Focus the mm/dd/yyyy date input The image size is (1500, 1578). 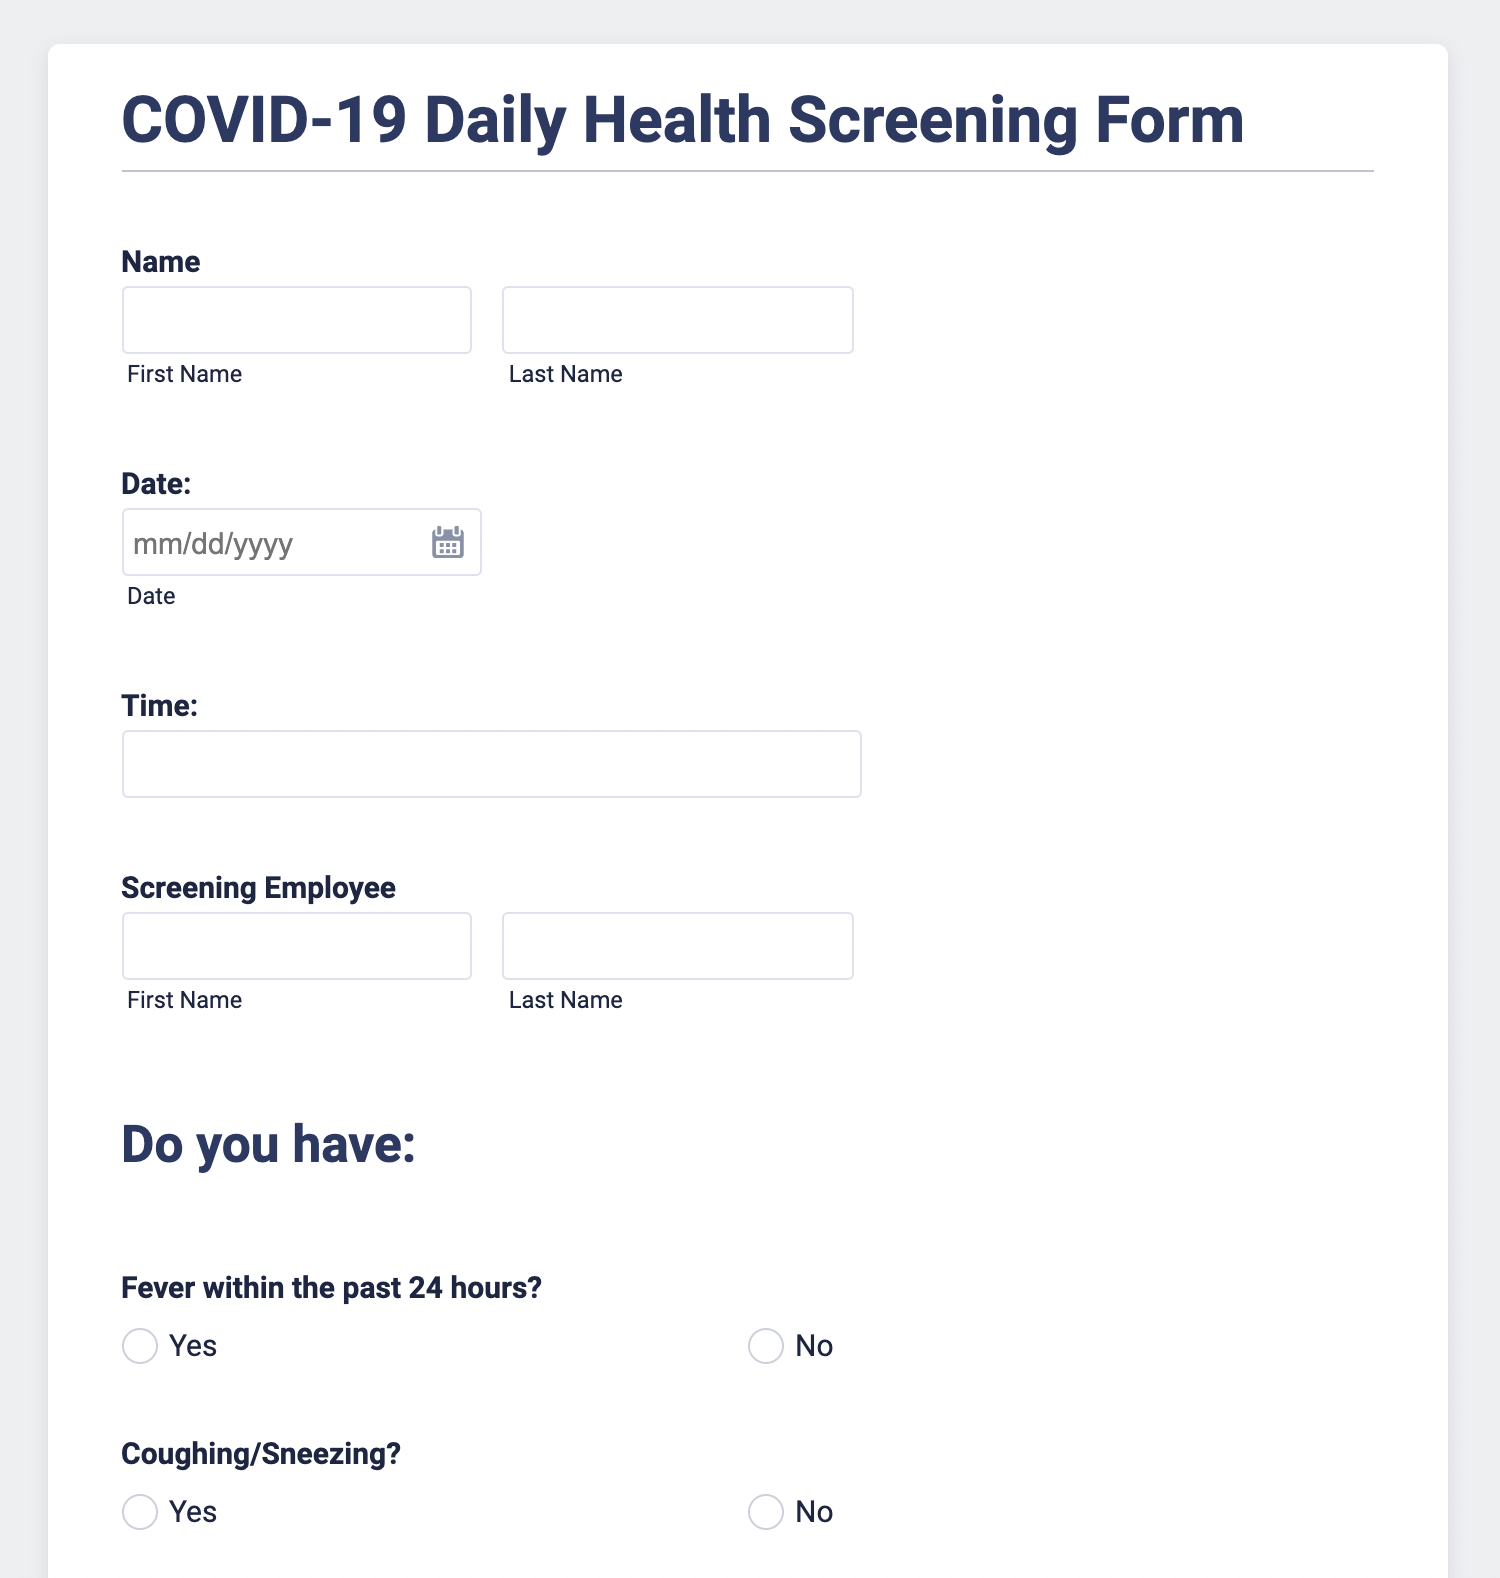click(x=270, y=542)
